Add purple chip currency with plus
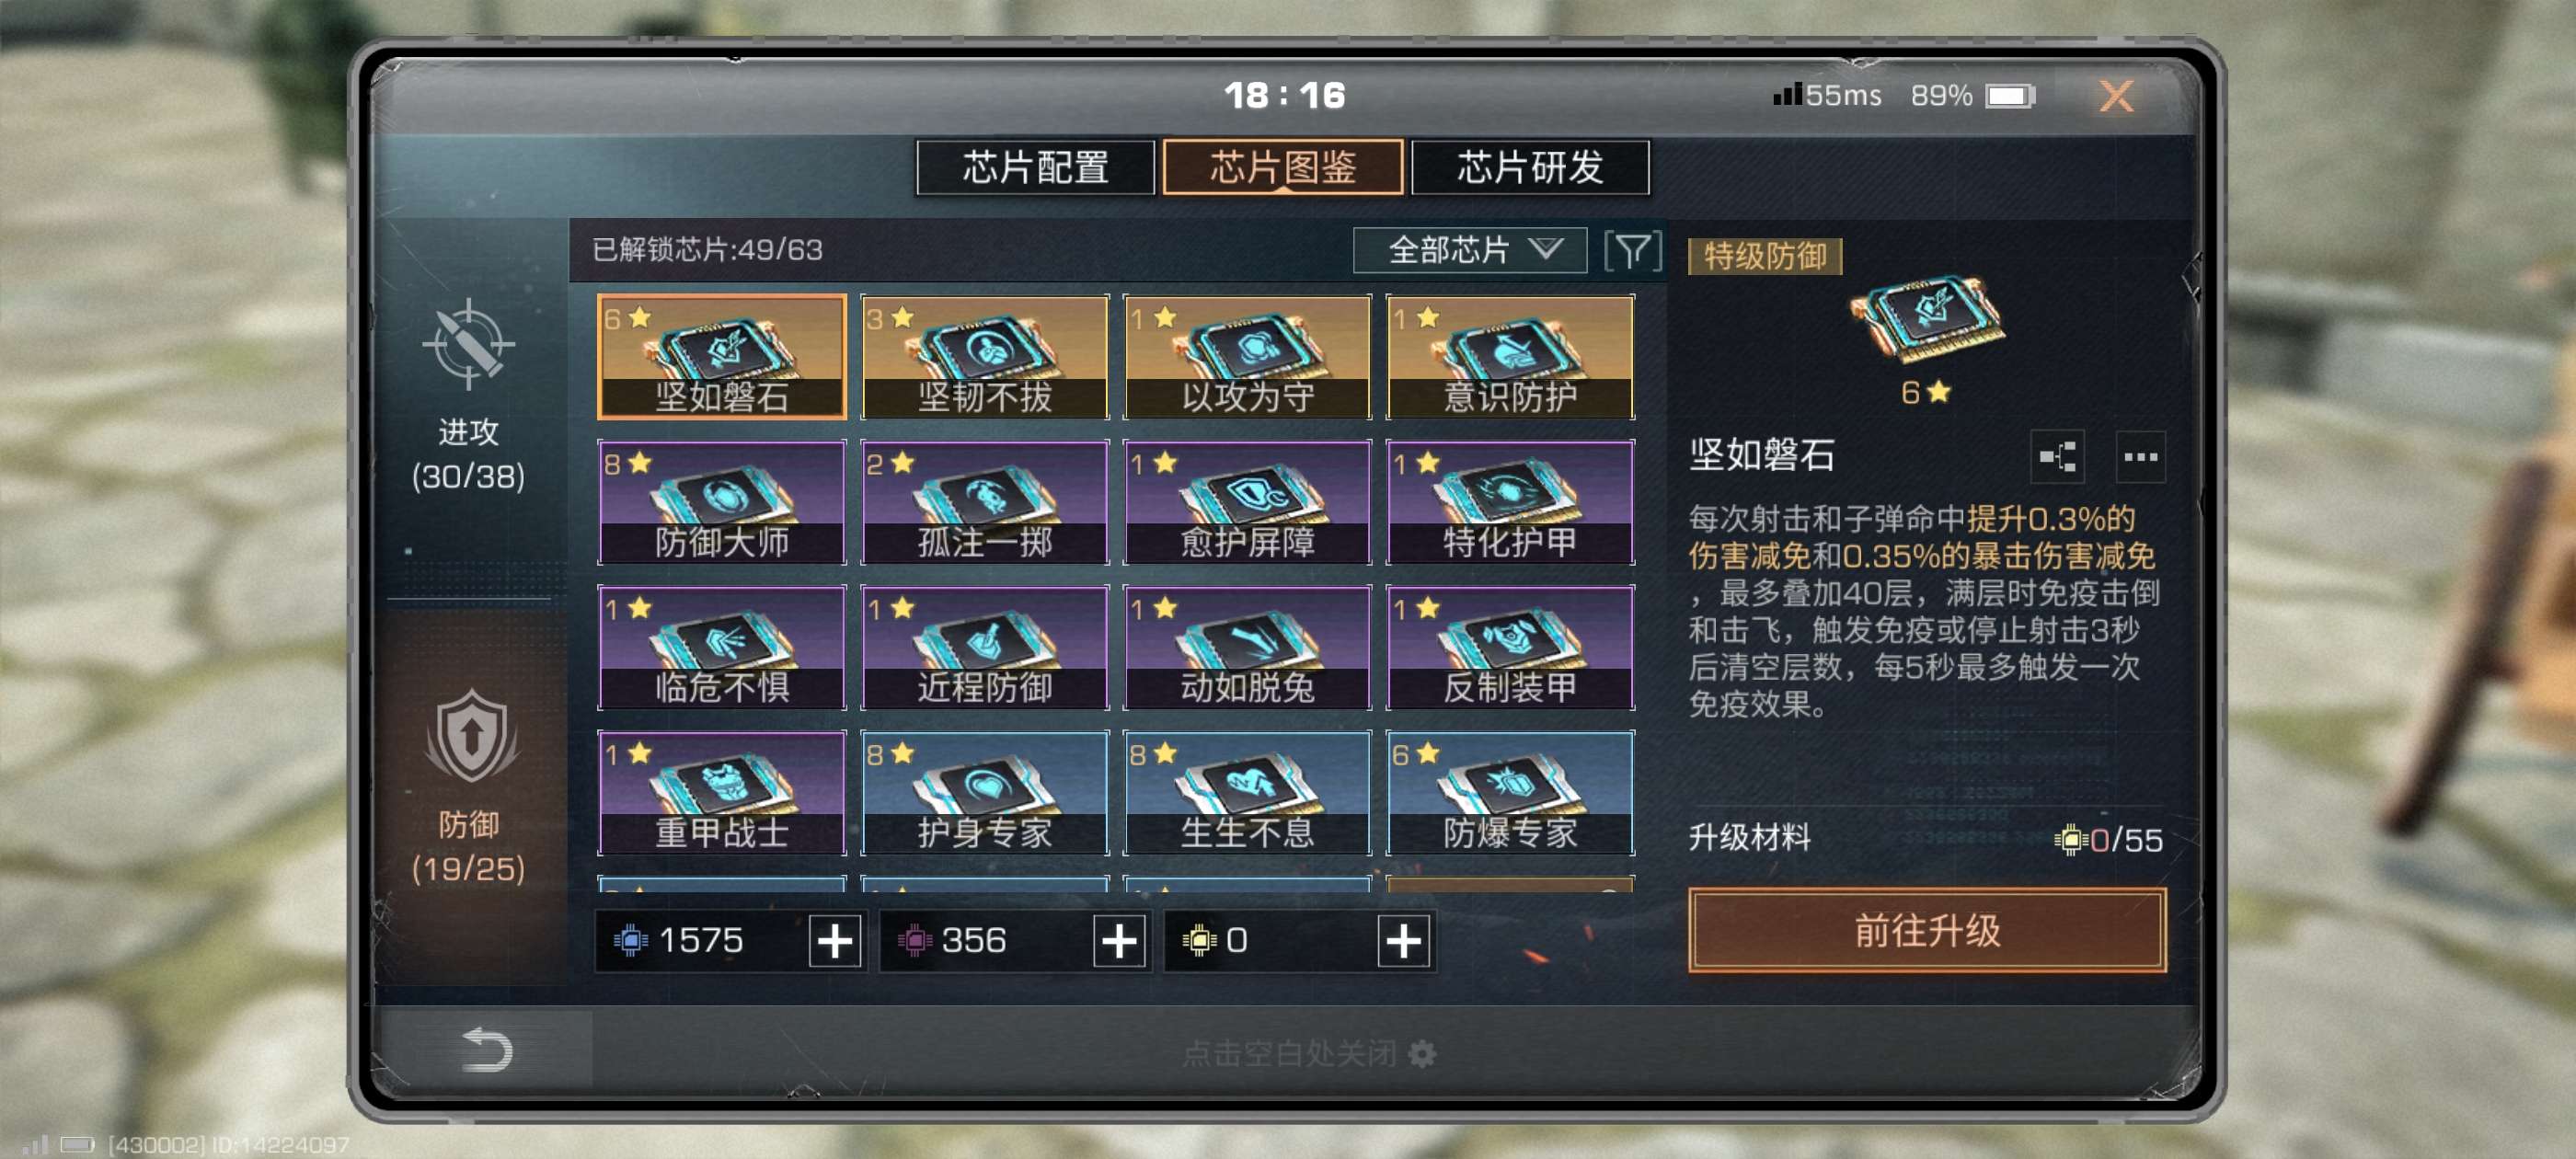 click(1119, 941)
